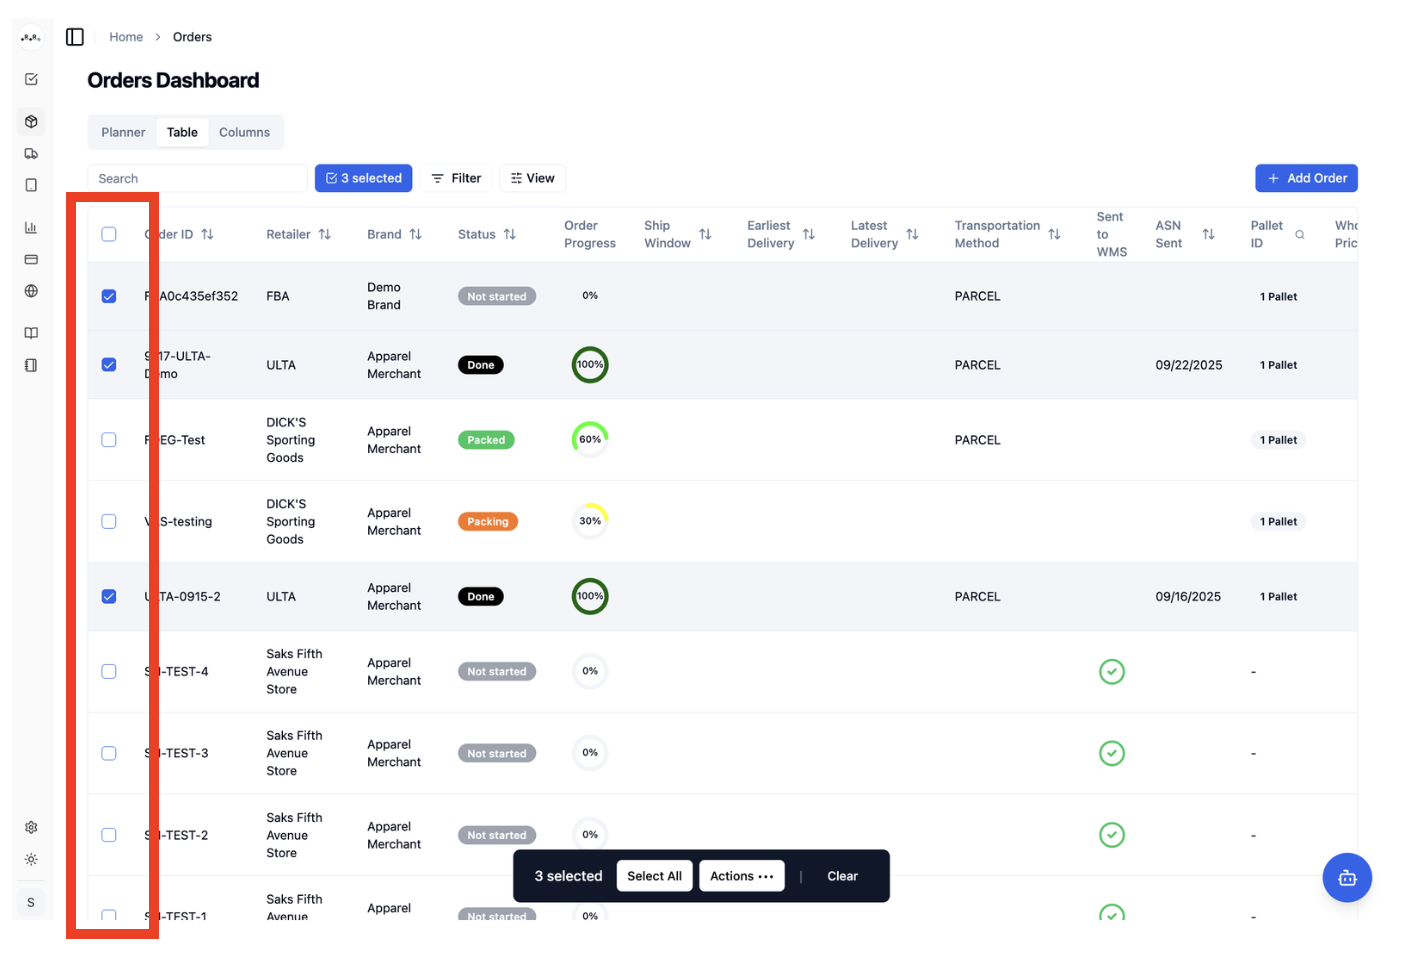Expand the Actions menu in selection bar
Viewport: 1414px width, 962px height.
coord(742,876)
